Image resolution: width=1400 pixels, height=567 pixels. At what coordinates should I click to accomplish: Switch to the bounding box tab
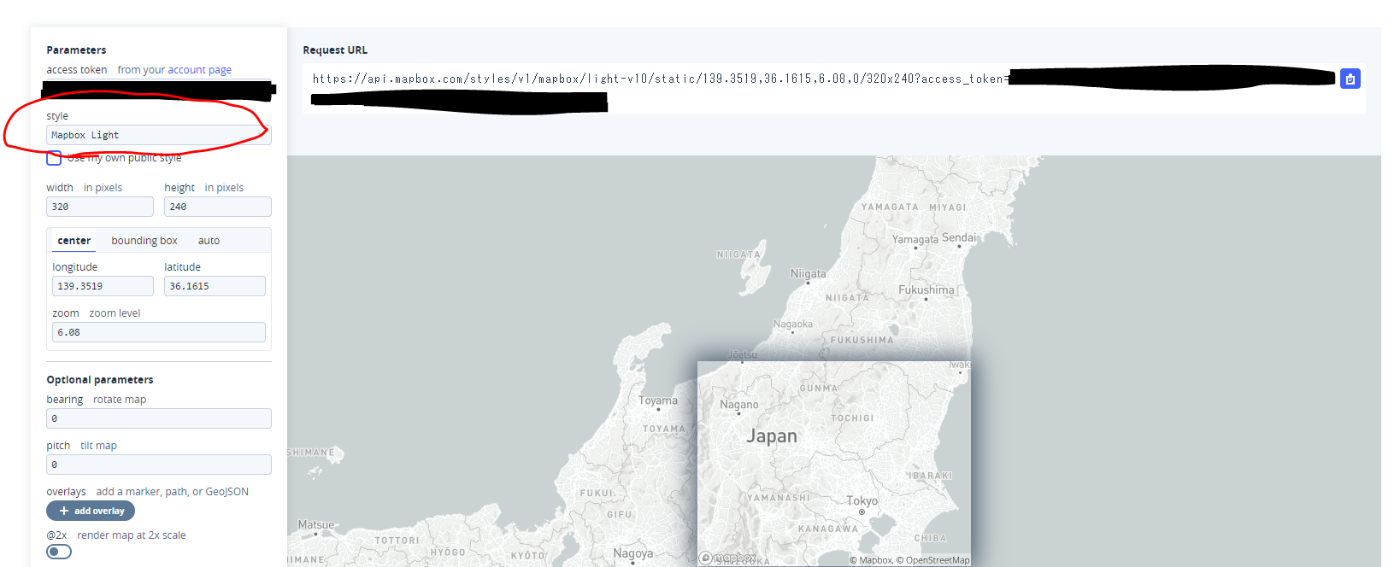point(144,241)
